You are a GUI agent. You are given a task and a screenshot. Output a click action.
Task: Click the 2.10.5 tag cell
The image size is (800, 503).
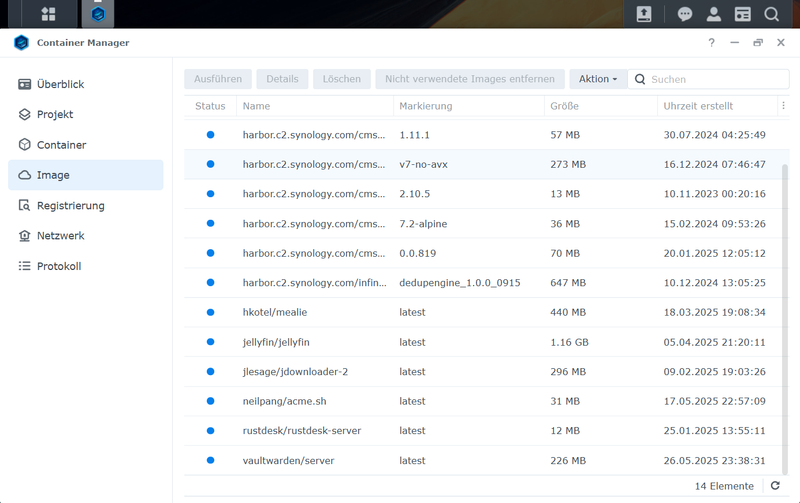(x=414, y=194)
